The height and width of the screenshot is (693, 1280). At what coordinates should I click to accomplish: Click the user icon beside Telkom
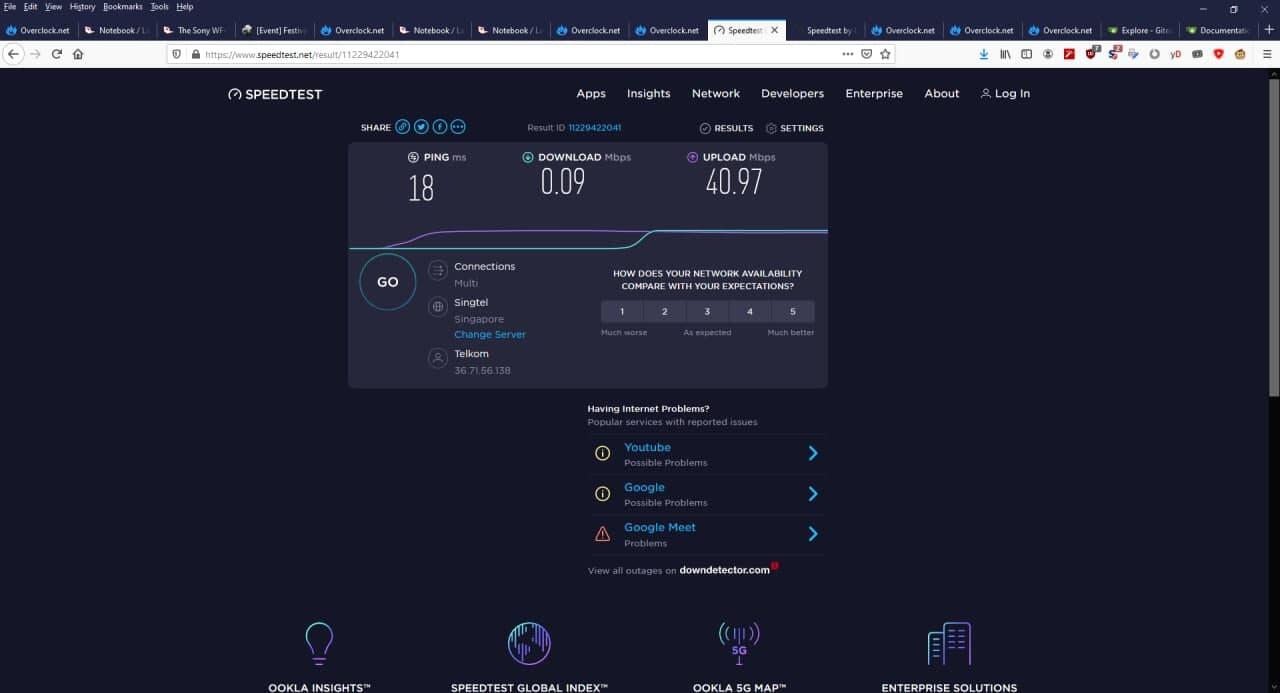[437, 358]
